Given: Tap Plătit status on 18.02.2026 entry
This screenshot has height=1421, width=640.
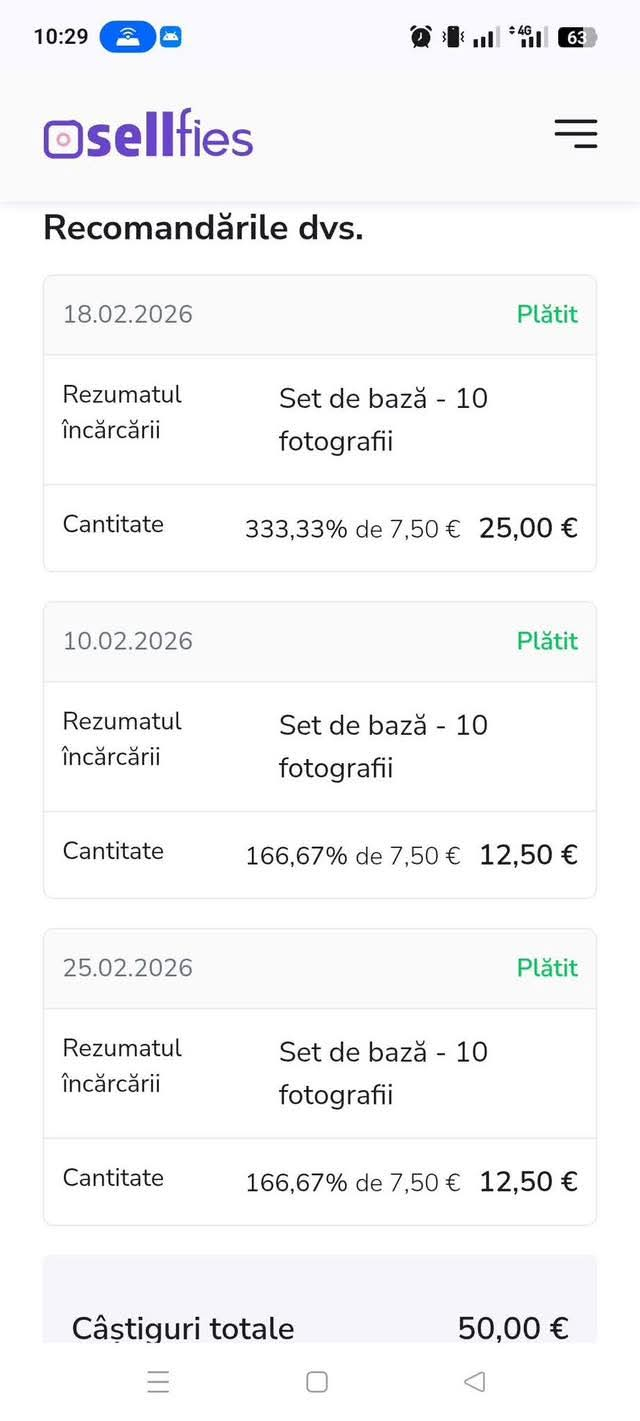Looking at the screenshot, I should tap(547, 314).
